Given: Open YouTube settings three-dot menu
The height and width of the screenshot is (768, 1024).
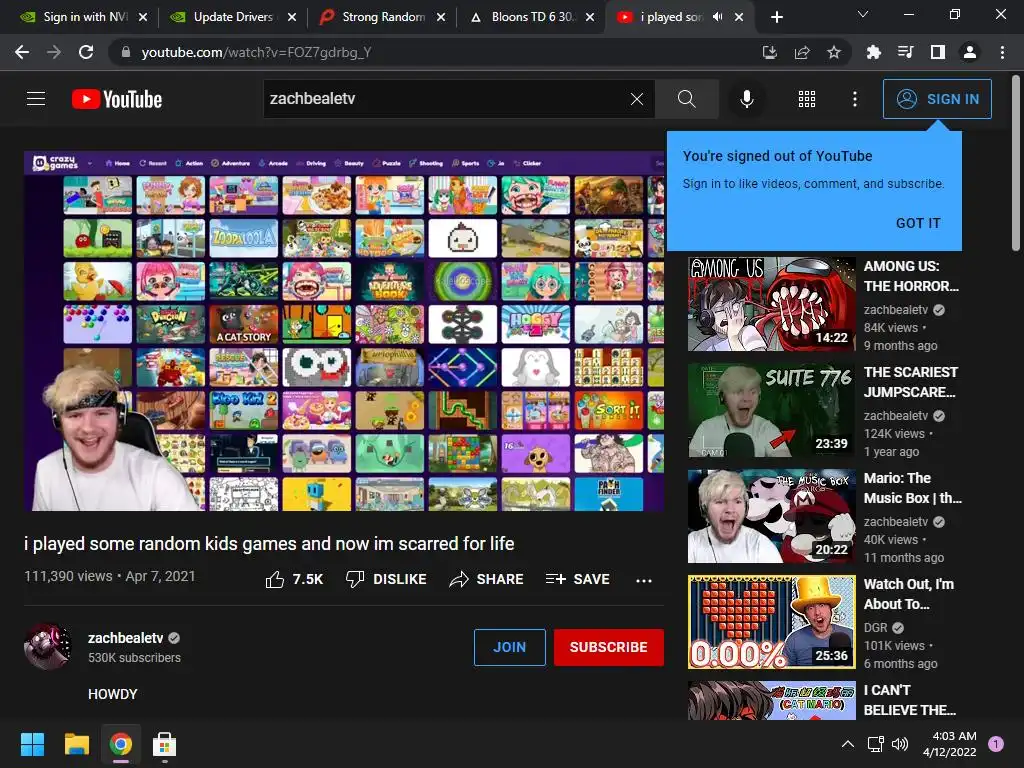Looking at the screenshot, I should tap(855, 99).
